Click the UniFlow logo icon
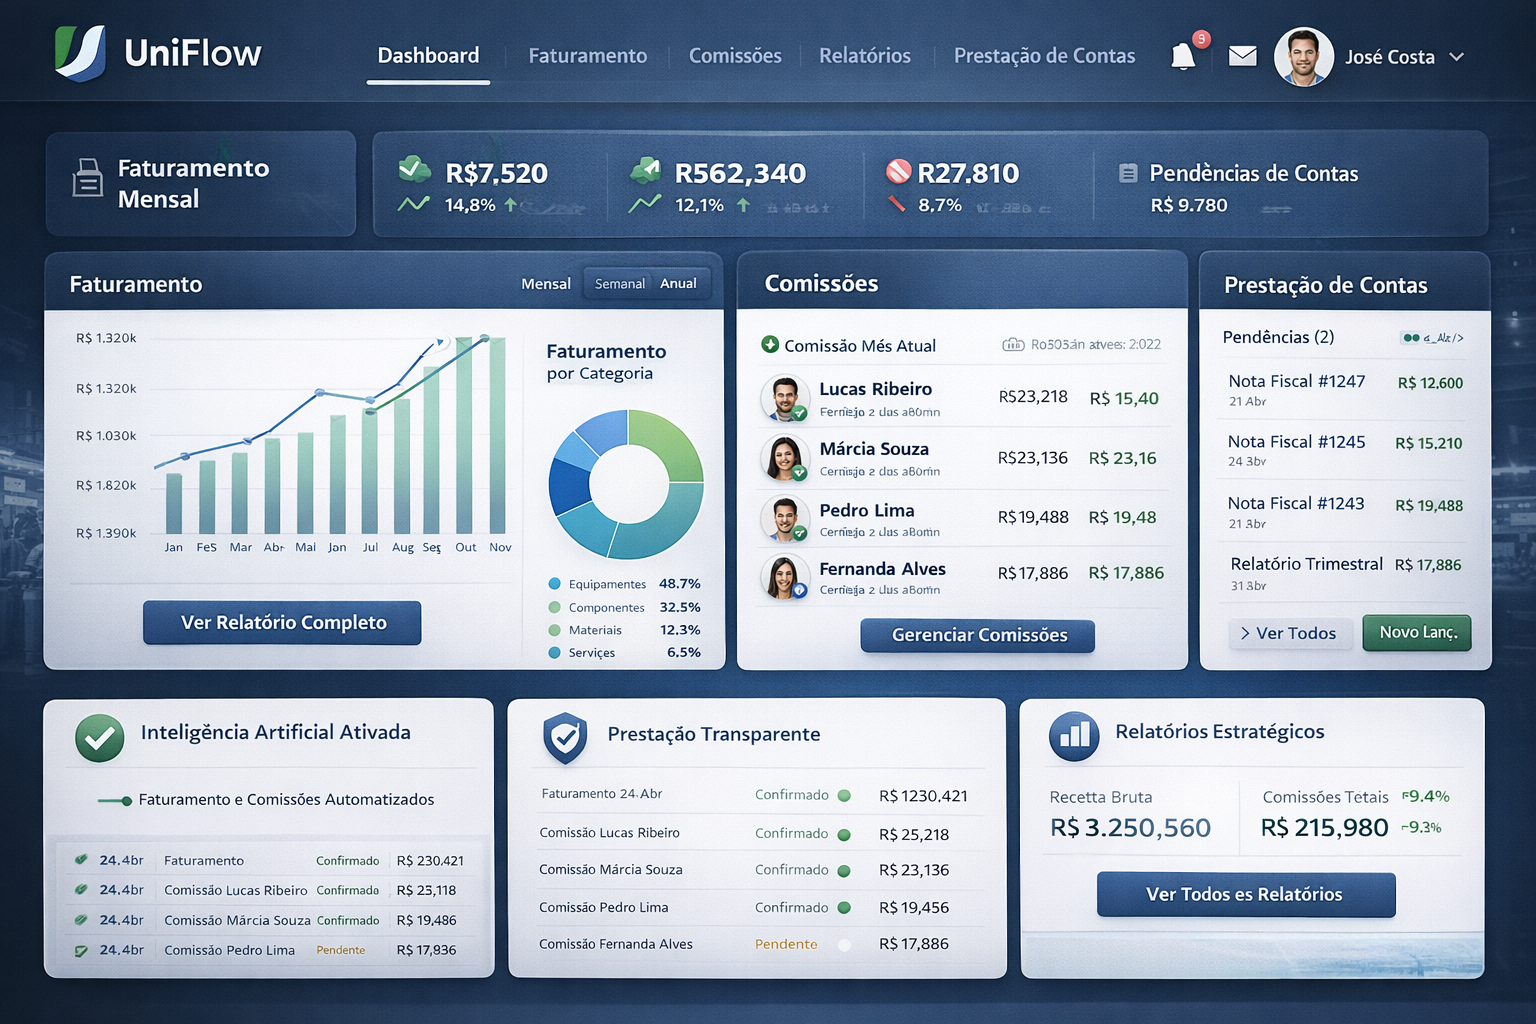 coord(81,53)
